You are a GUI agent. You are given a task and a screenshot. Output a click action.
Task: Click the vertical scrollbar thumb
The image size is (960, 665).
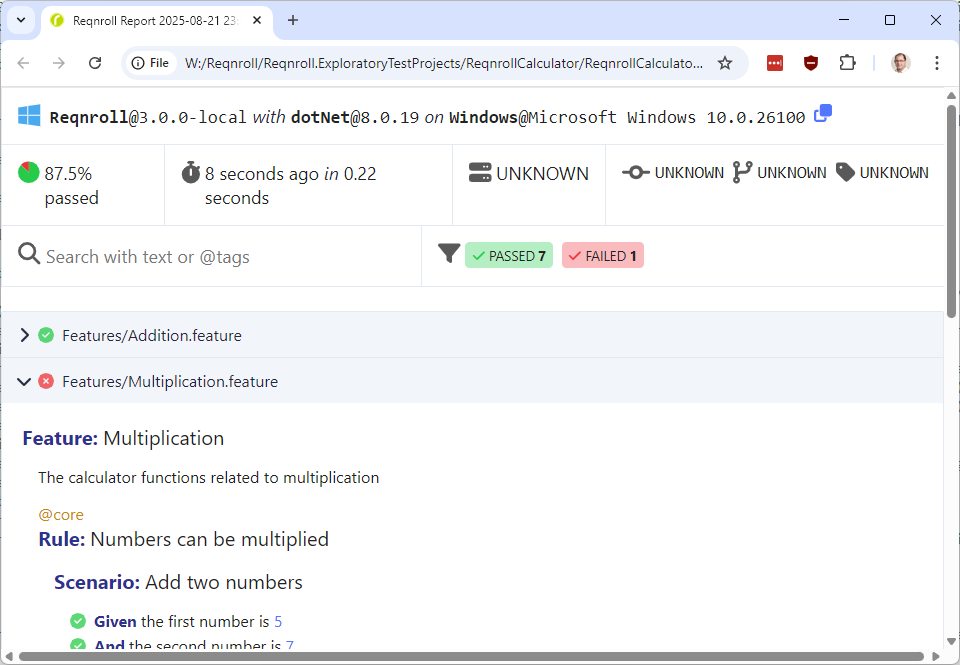point(951,211)
